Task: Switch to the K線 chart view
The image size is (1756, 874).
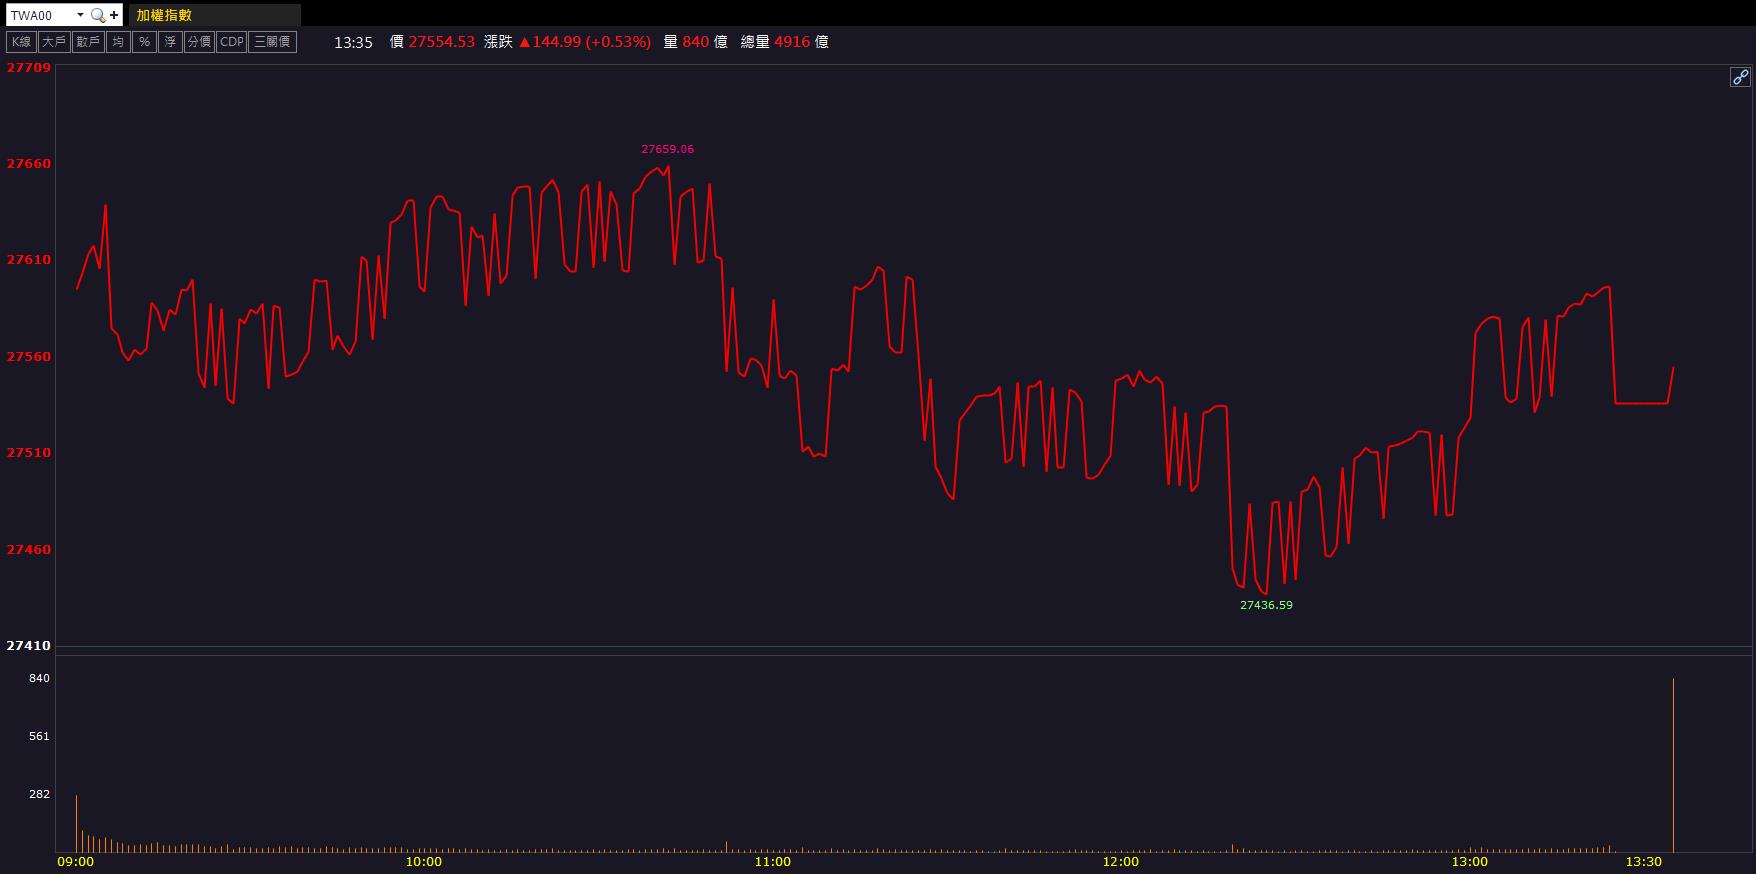Action: (x=21, y=42)
